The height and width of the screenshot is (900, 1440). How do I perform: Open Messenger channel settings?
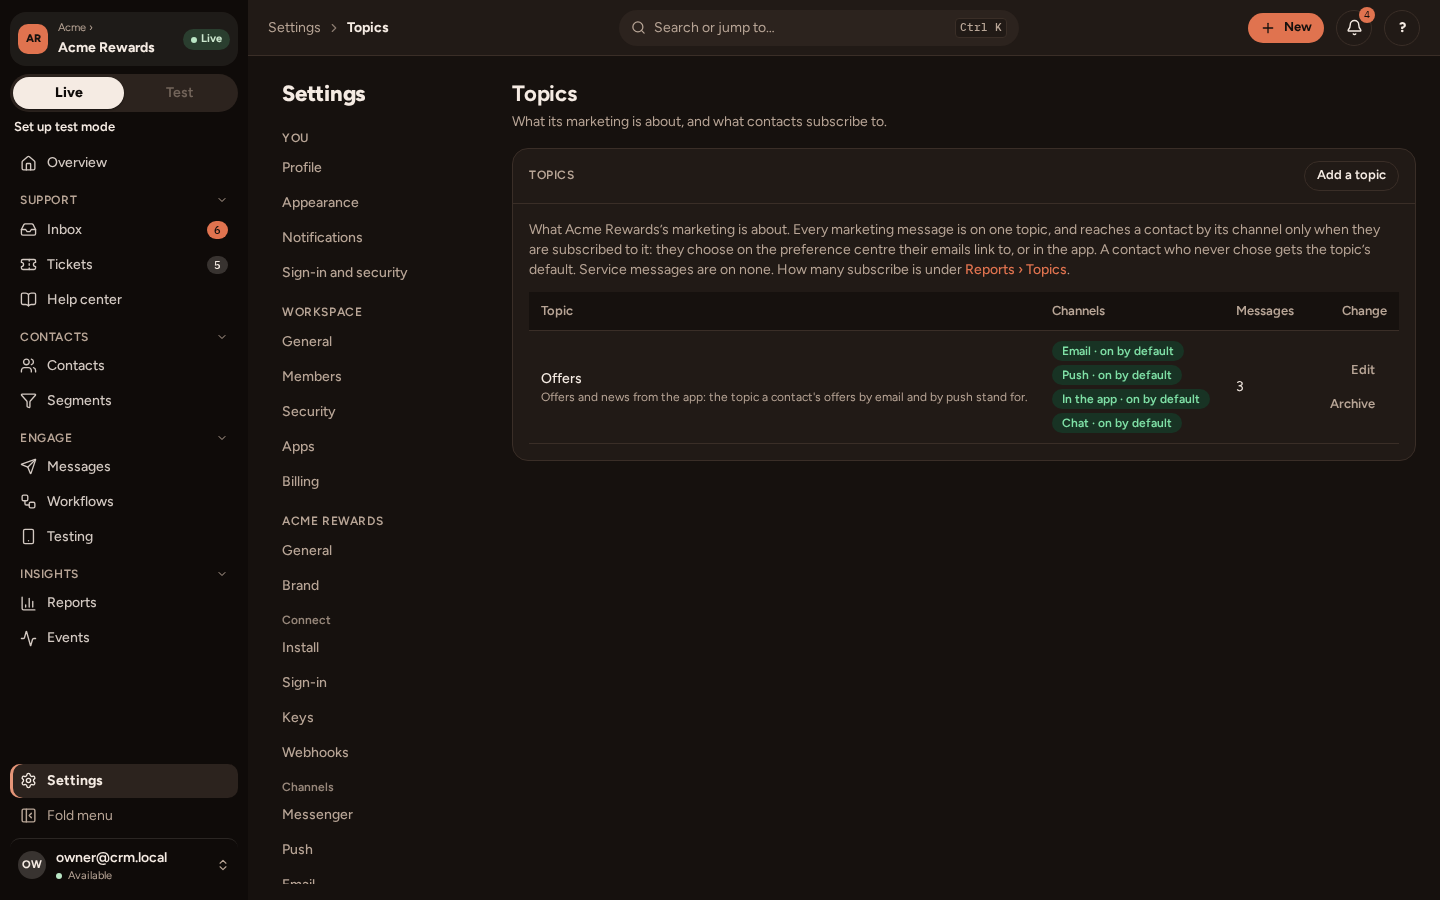pos(317,815)
